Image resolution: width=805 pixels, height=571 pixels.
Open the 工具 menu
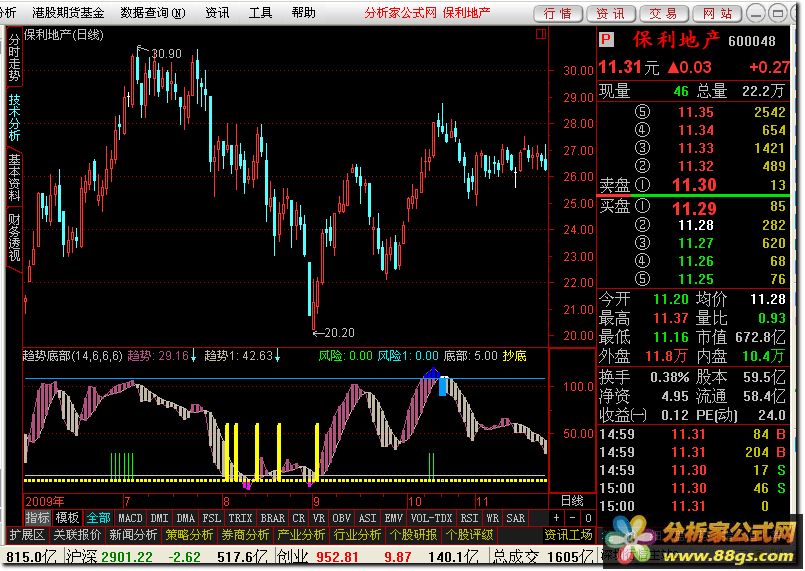click(260, 13)
